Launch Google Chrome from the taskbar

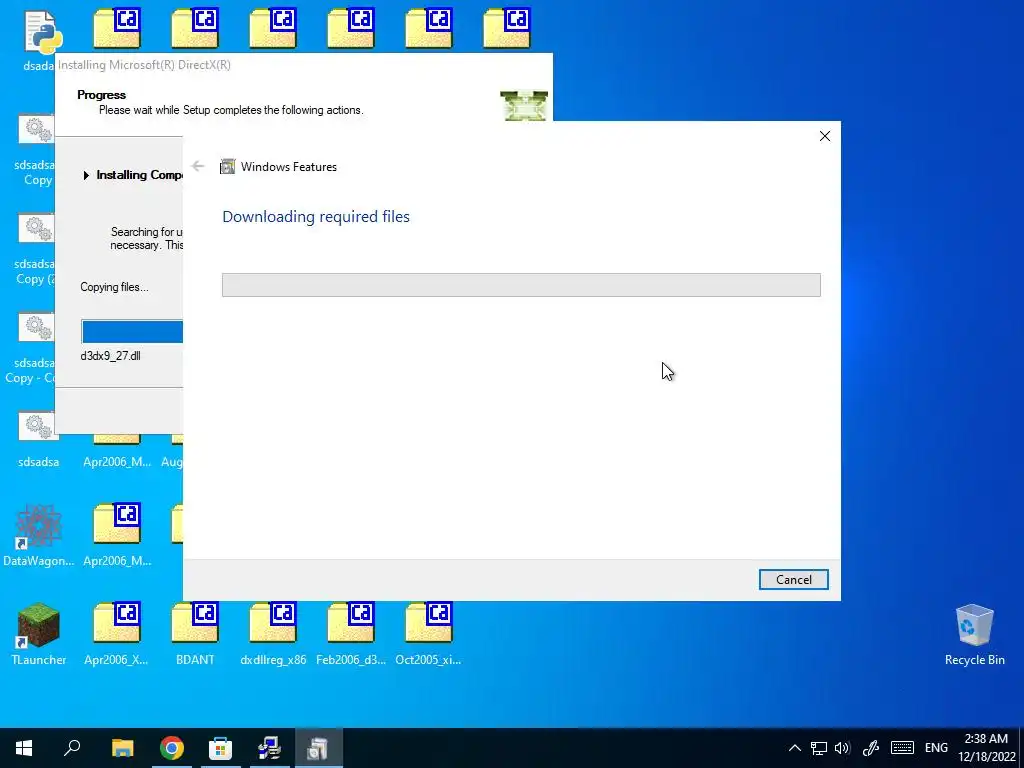pos(172,748)
